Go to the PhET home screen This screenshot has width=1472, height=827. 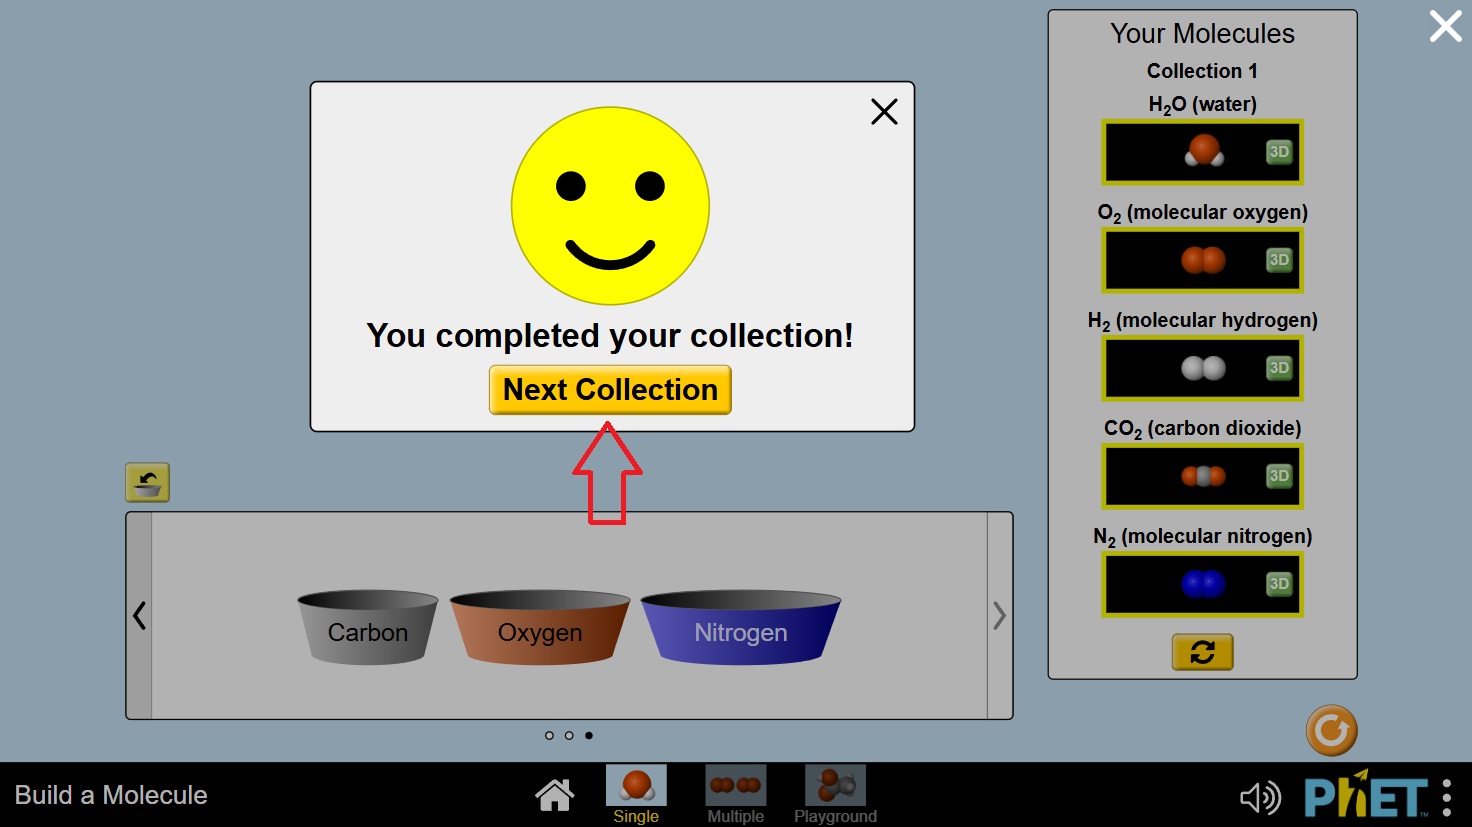pos(554,796)
